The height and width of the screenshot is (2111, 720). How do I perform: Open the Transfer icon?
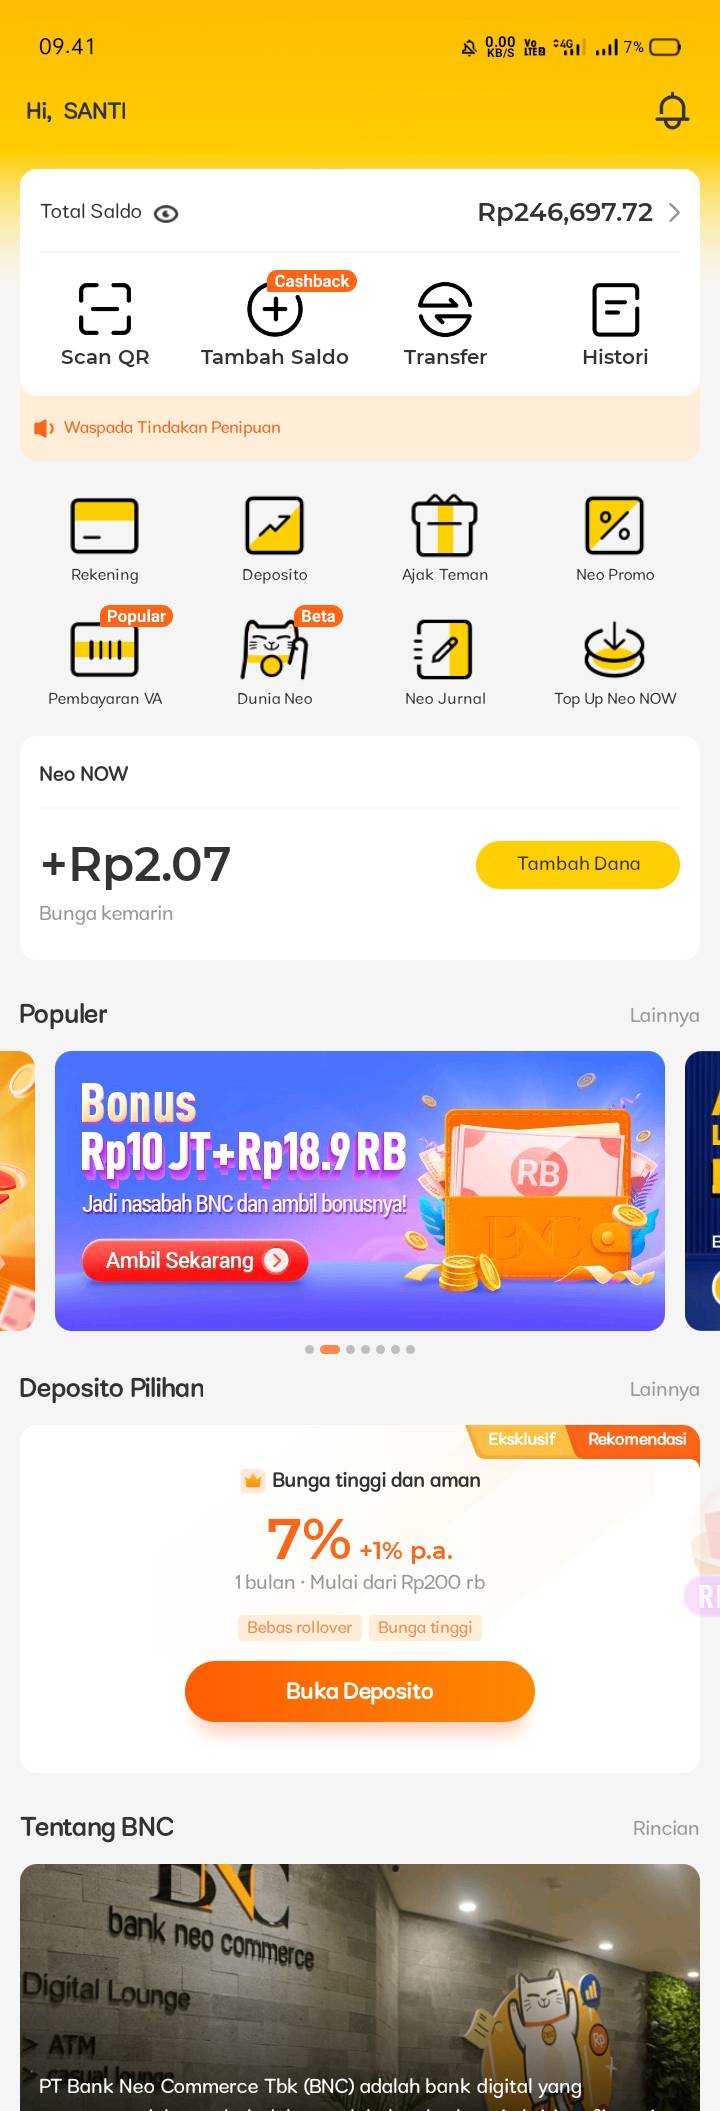445,309
